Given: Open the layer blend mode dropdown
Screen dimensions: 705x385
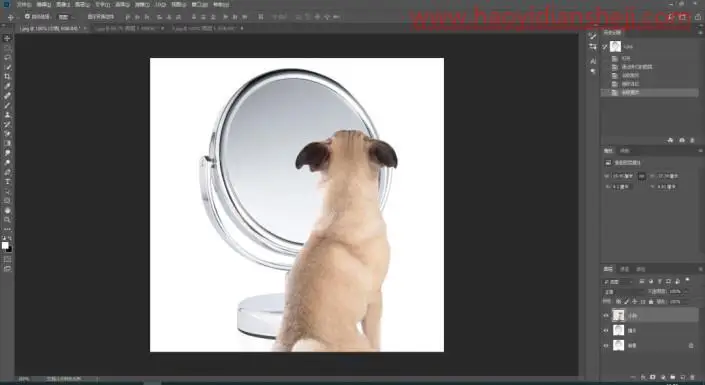Looking at the screenshot, I should tap(623, 292).
